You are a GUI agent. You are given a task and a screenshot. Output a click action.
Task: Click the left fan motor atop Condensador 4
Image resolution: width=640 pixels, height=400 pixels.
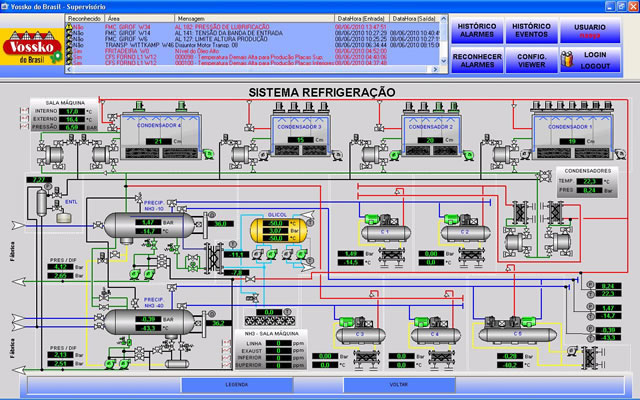(x=140, y=106)
